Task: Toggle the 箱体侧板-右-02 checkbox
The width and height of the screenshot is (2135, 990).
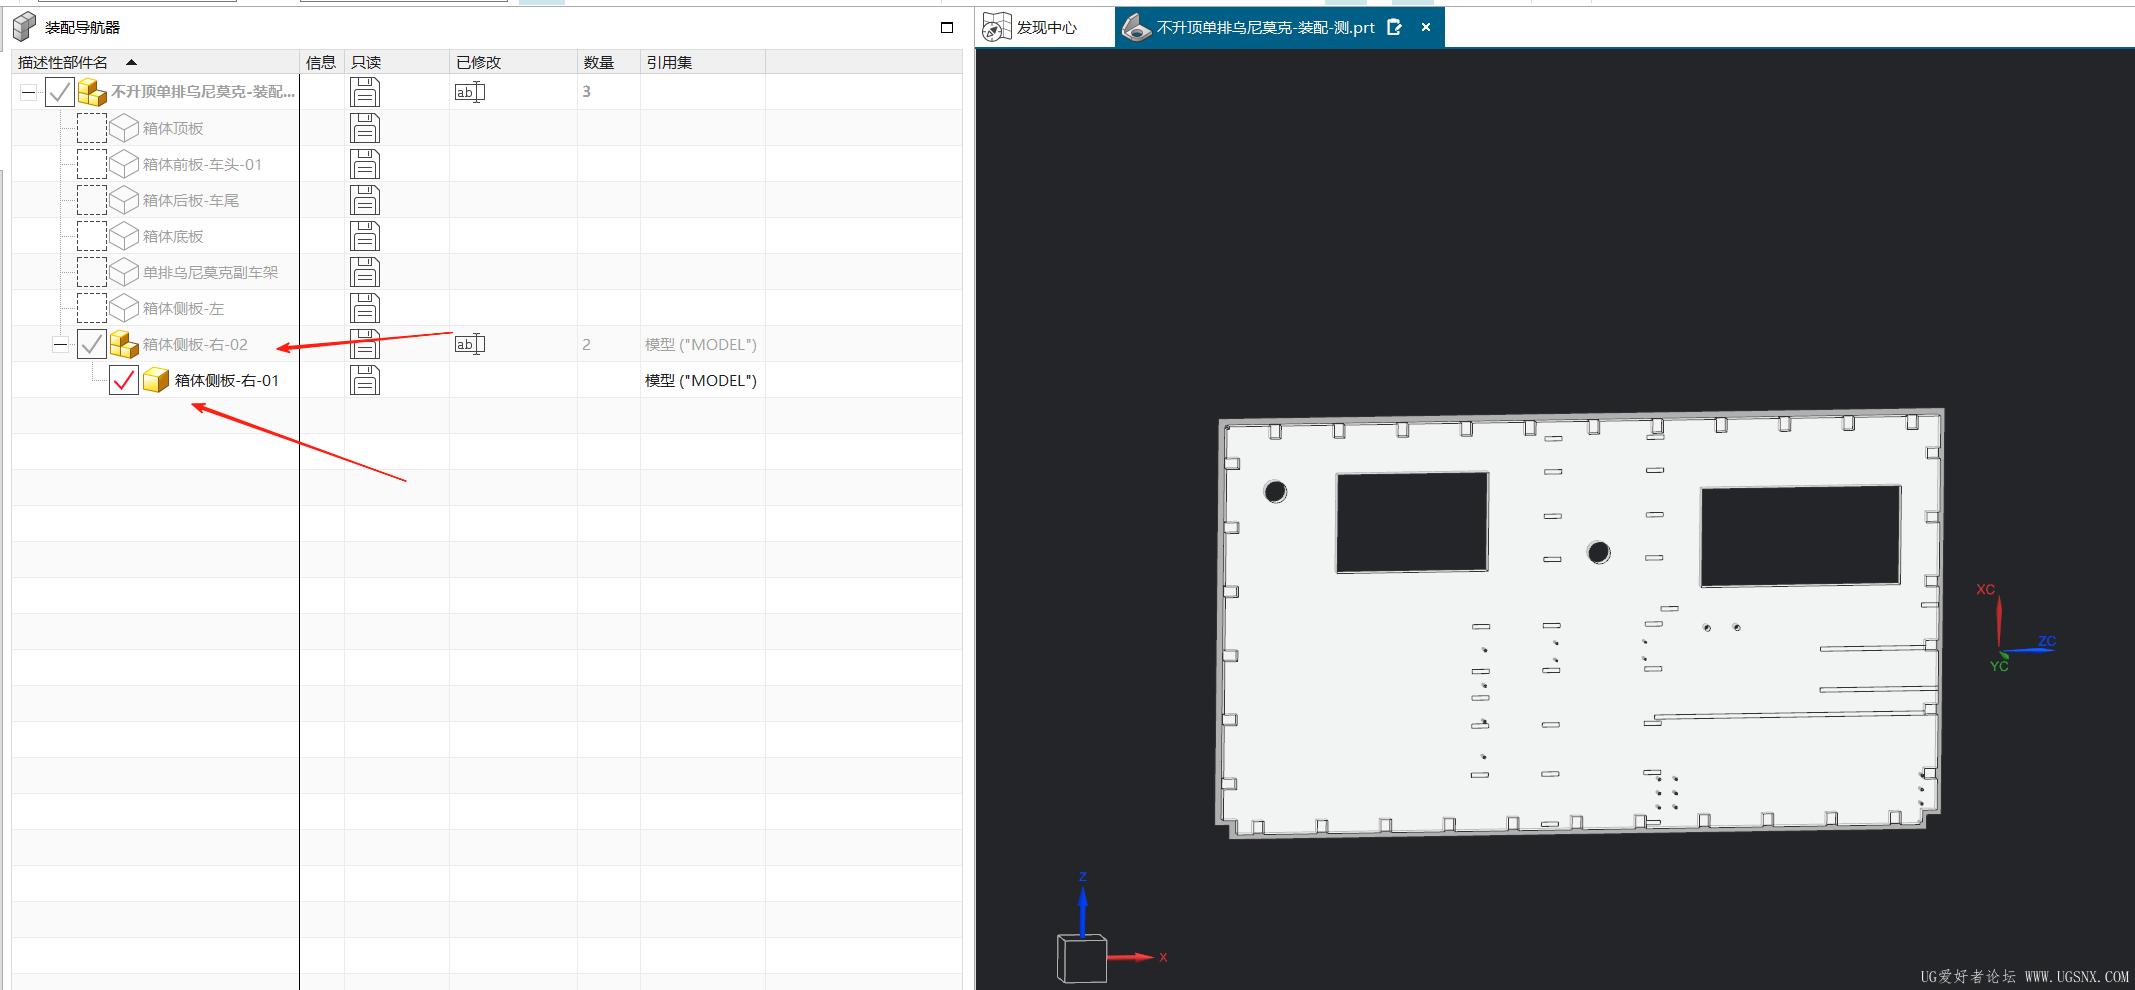Action: coord(92,344)
